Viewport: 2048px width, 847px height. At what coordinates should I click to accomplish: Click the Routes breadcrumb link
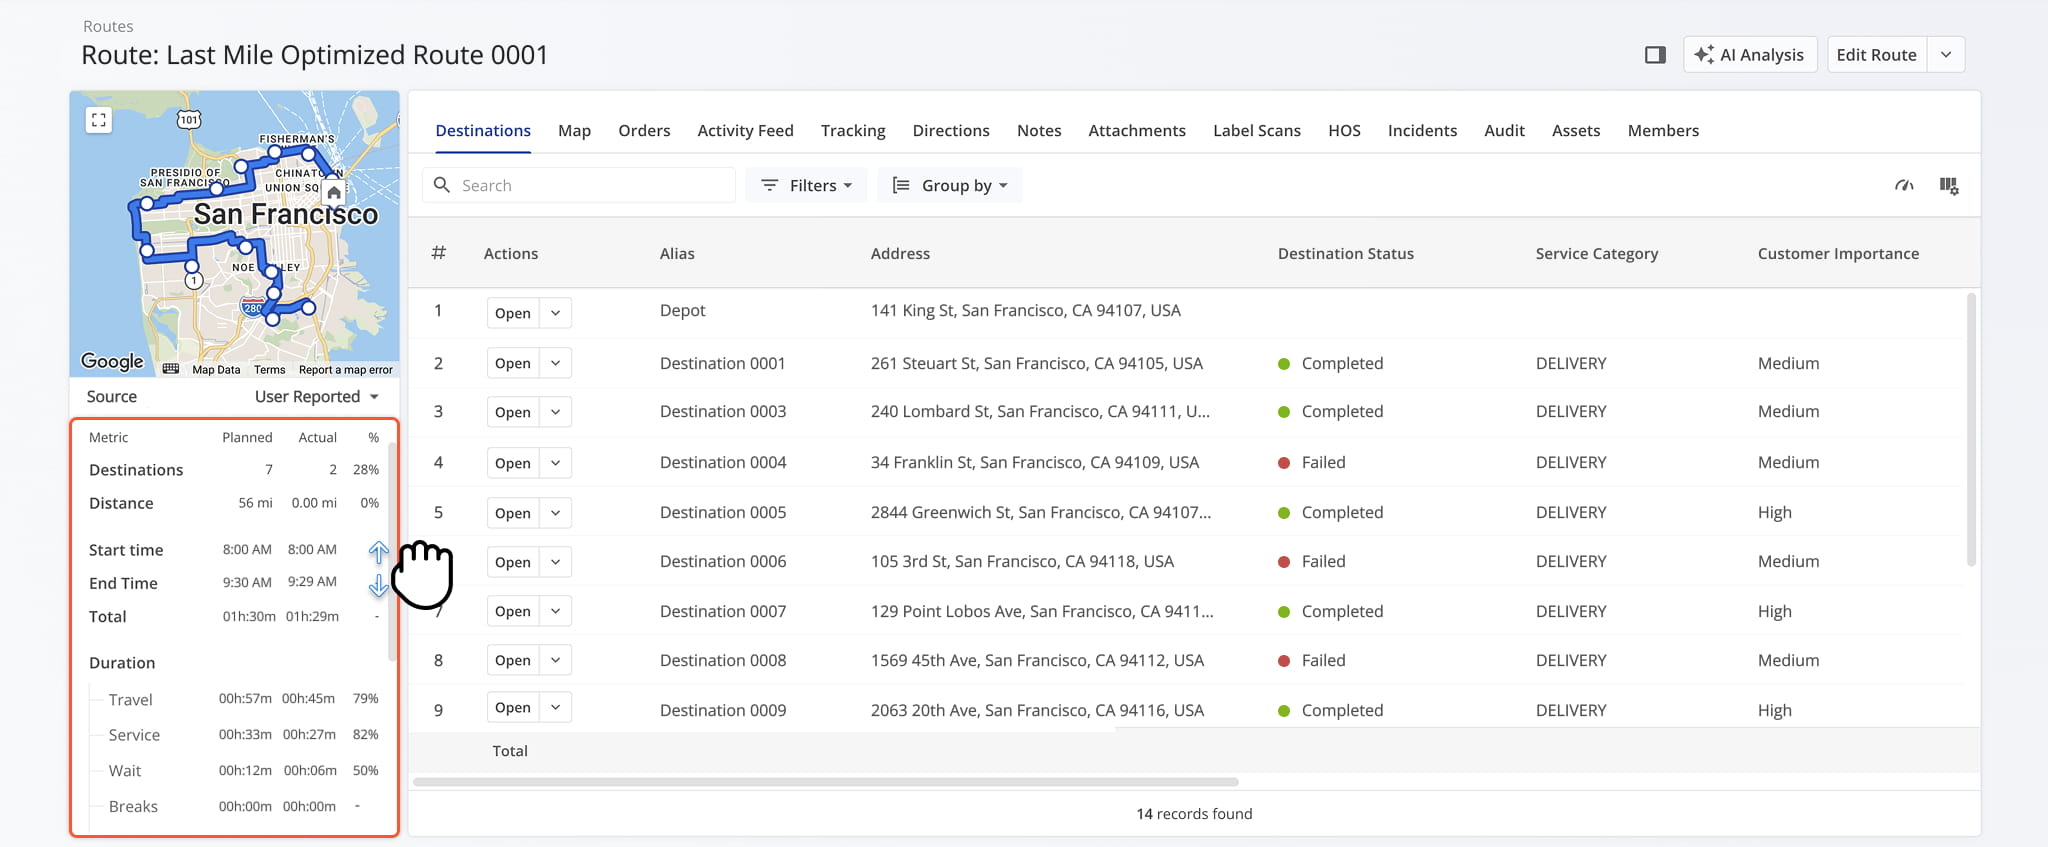108,27
